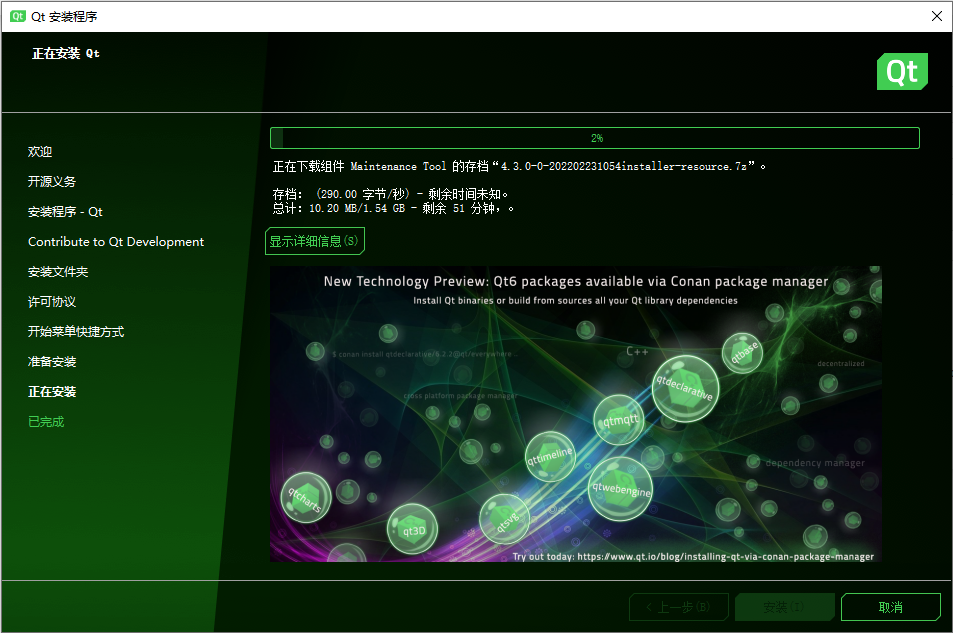Click the Conan package manager promo banner
The height and width of the screenshot is (633, 953).
click(576, 414)
